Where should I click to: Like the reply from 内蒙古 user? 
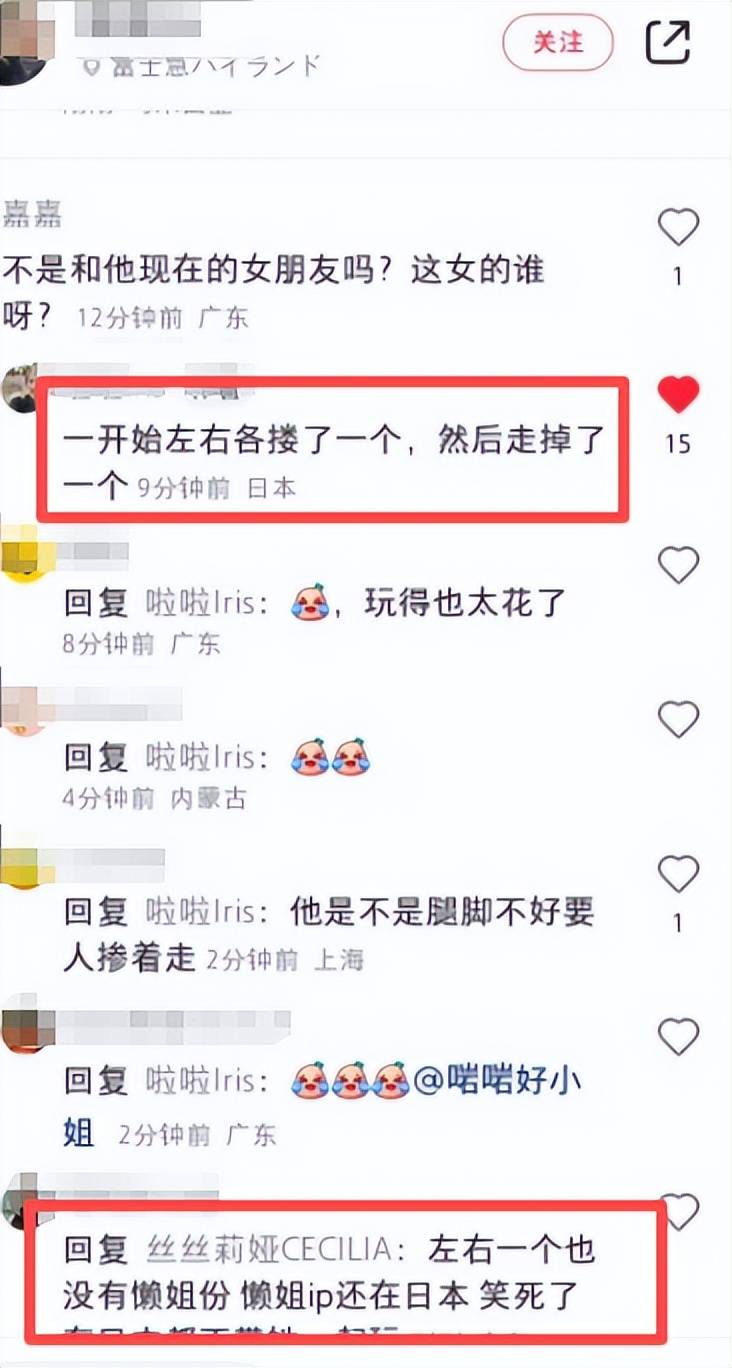click(x=678, y=719)
